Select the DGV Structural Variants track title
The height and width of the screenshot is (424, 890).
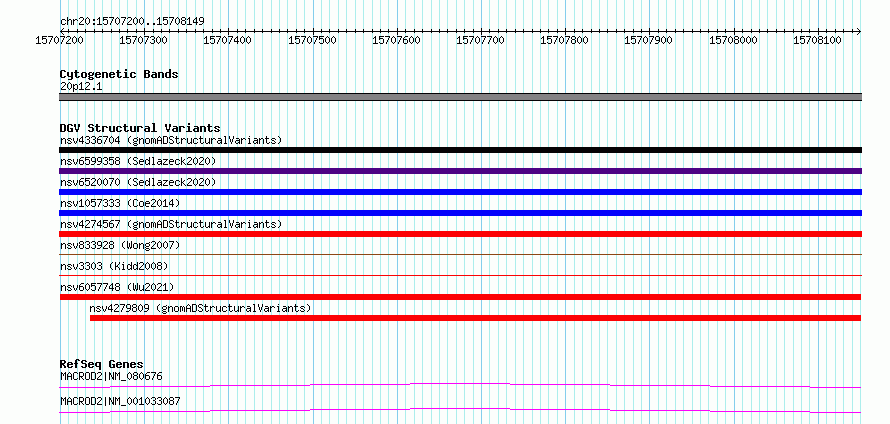click(x=140, y=128)
